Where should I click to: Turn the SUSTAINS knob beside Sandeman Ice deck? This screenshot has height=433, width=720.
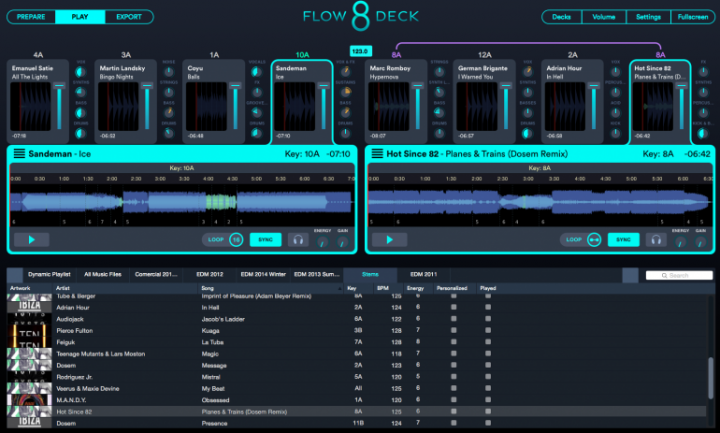345,92
